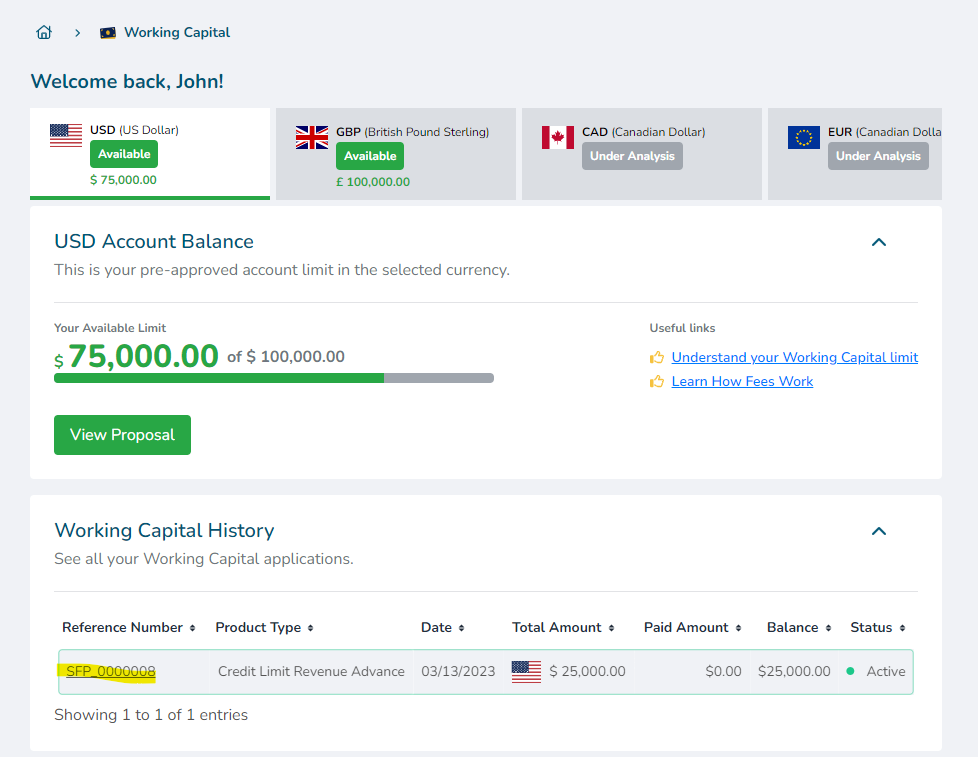Open Learn How Fees Work link

tap(742, 381)
